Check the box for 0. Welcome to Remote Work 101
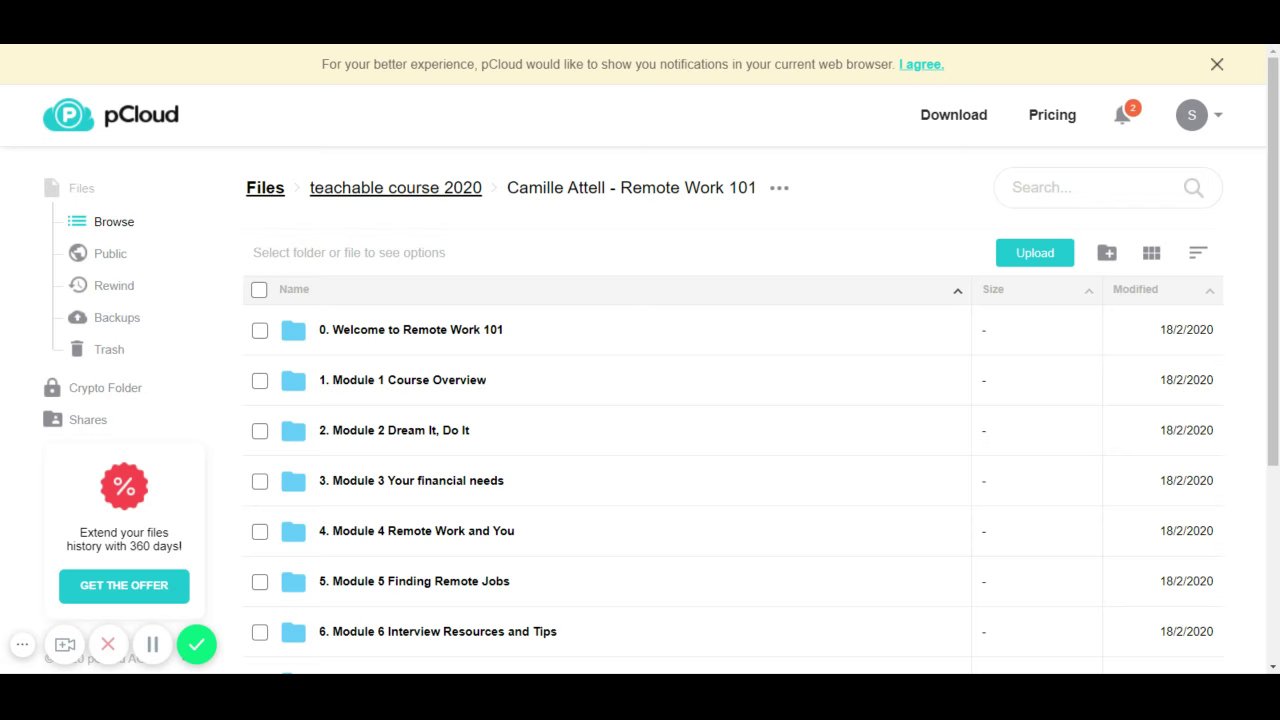 click(260, 330)
